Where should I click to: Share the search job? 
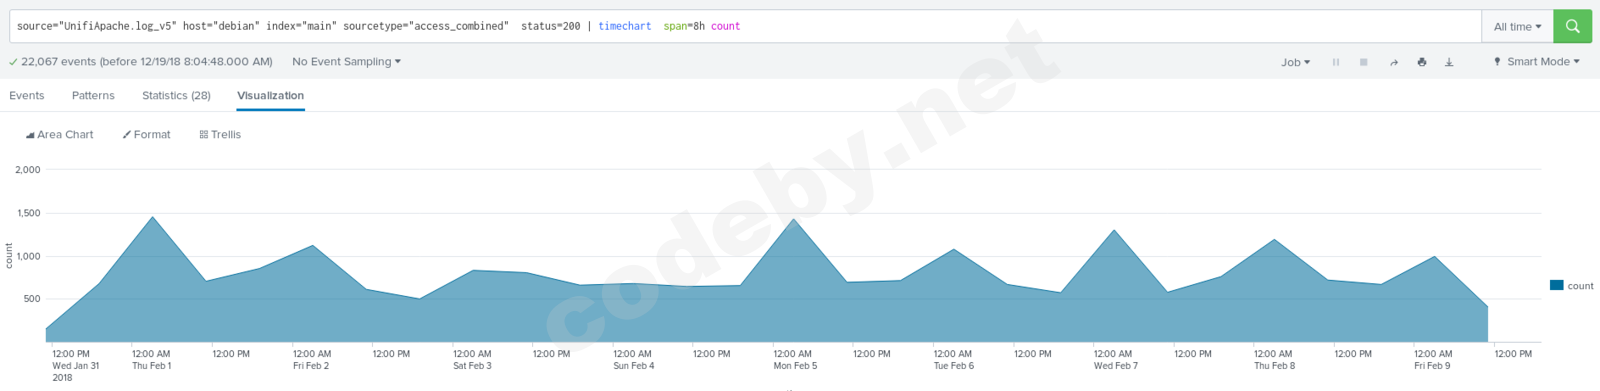pos(1393,62)
